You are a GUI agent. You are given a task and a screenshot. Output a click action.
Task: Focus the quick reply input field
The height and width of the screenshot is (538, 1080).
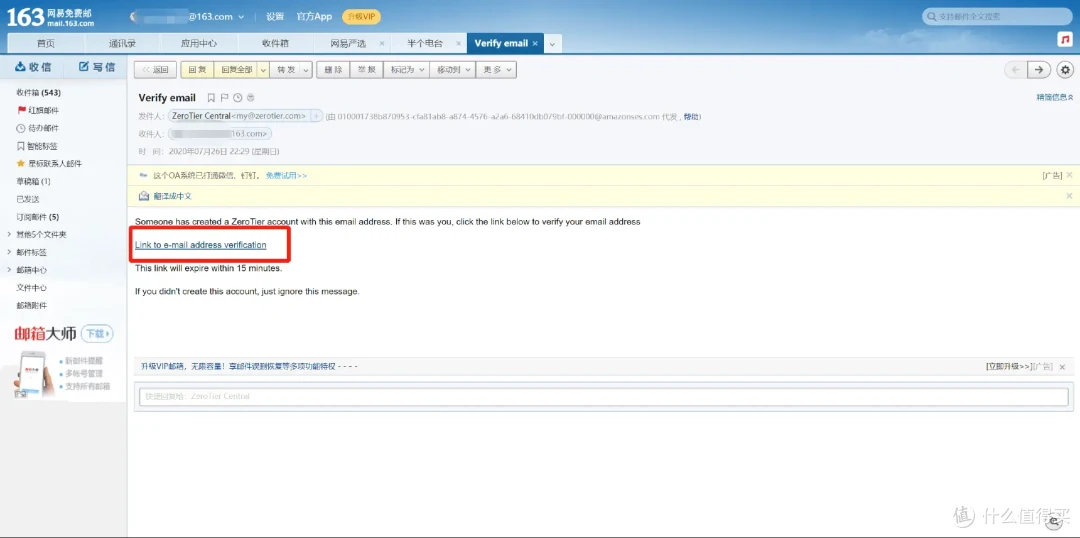click(603, 397)
